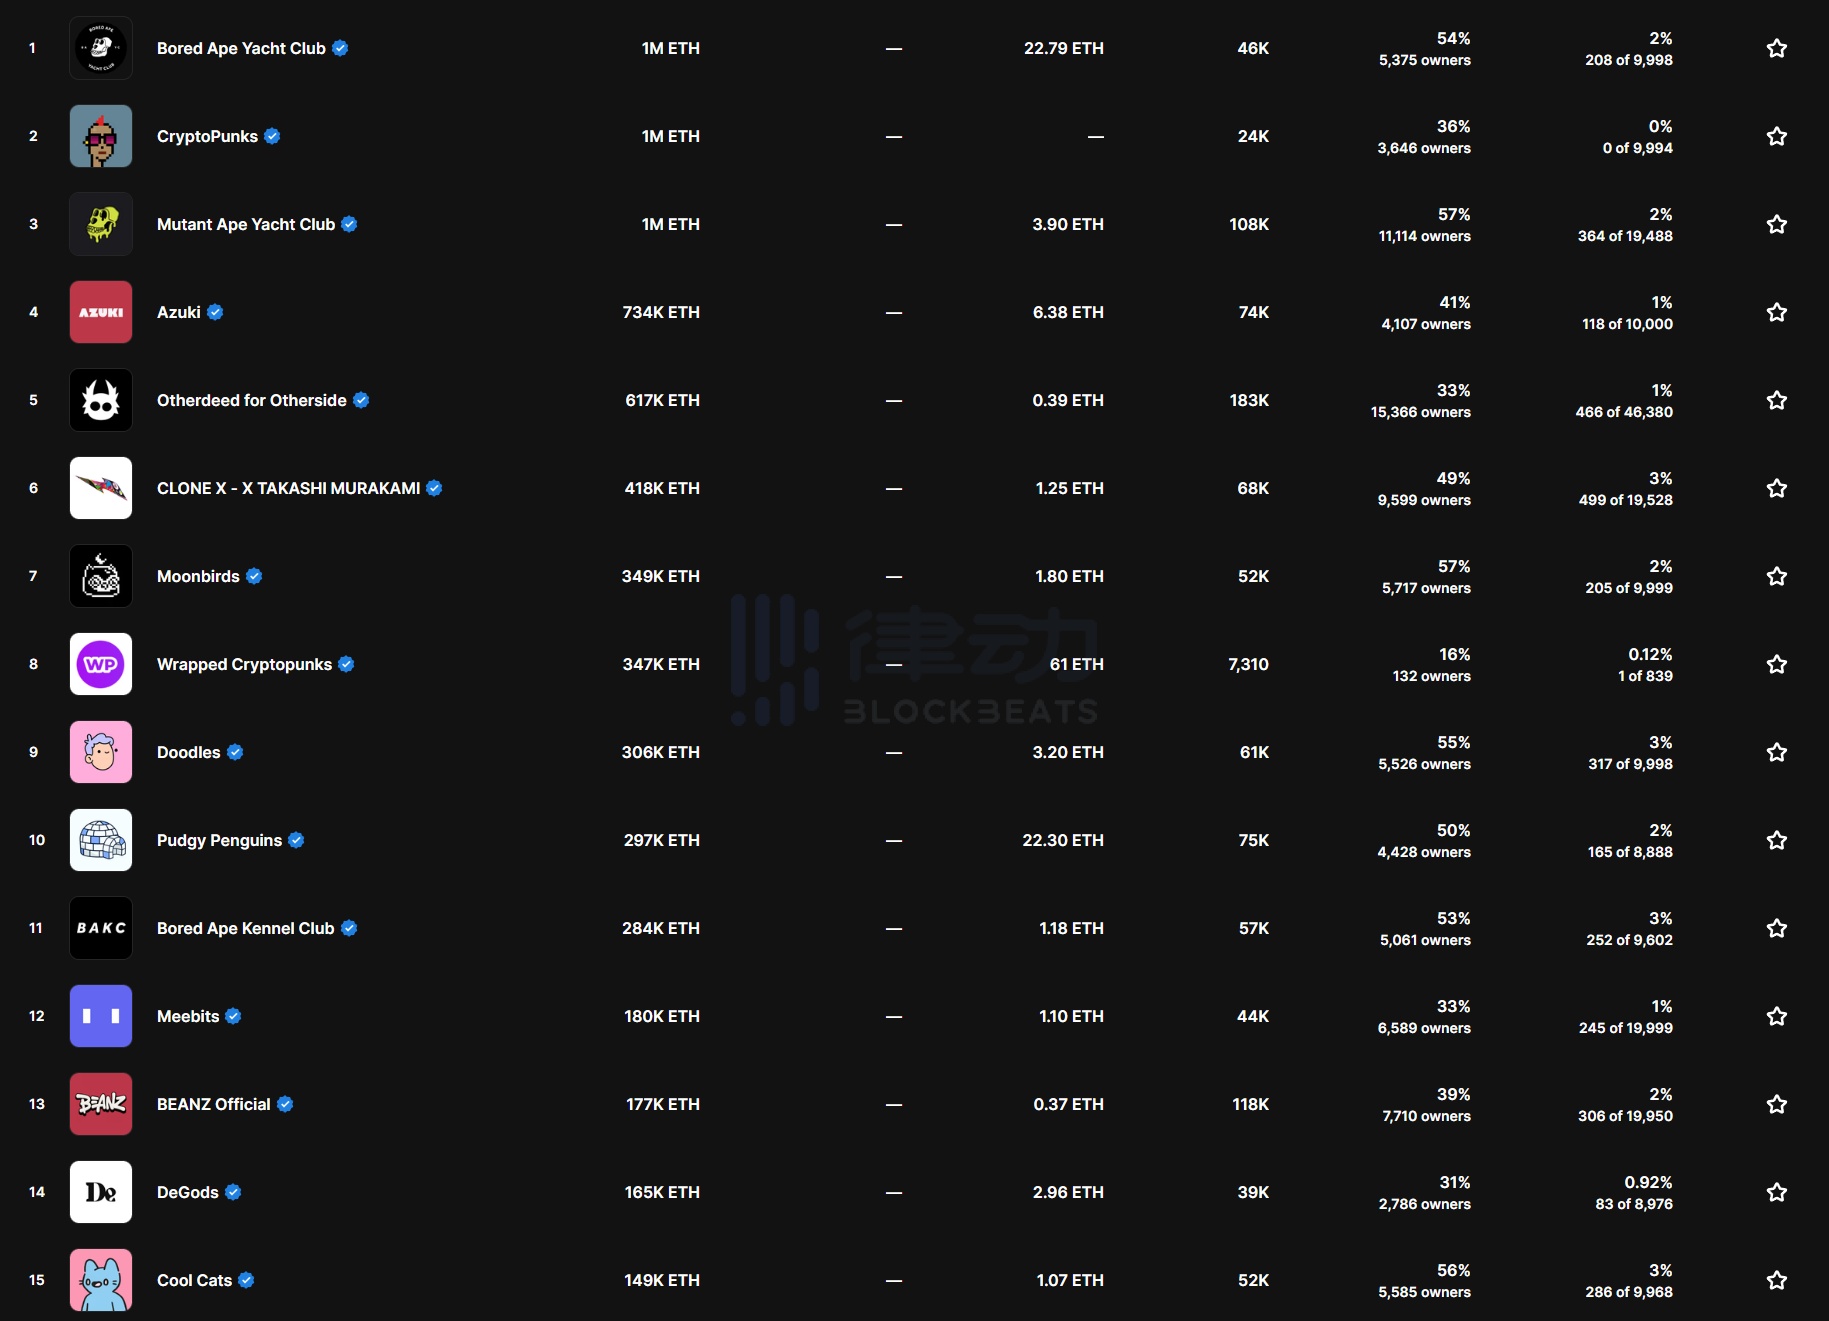
Task: Star the Pudgy Penguins collection
Action: (1776, 840)
